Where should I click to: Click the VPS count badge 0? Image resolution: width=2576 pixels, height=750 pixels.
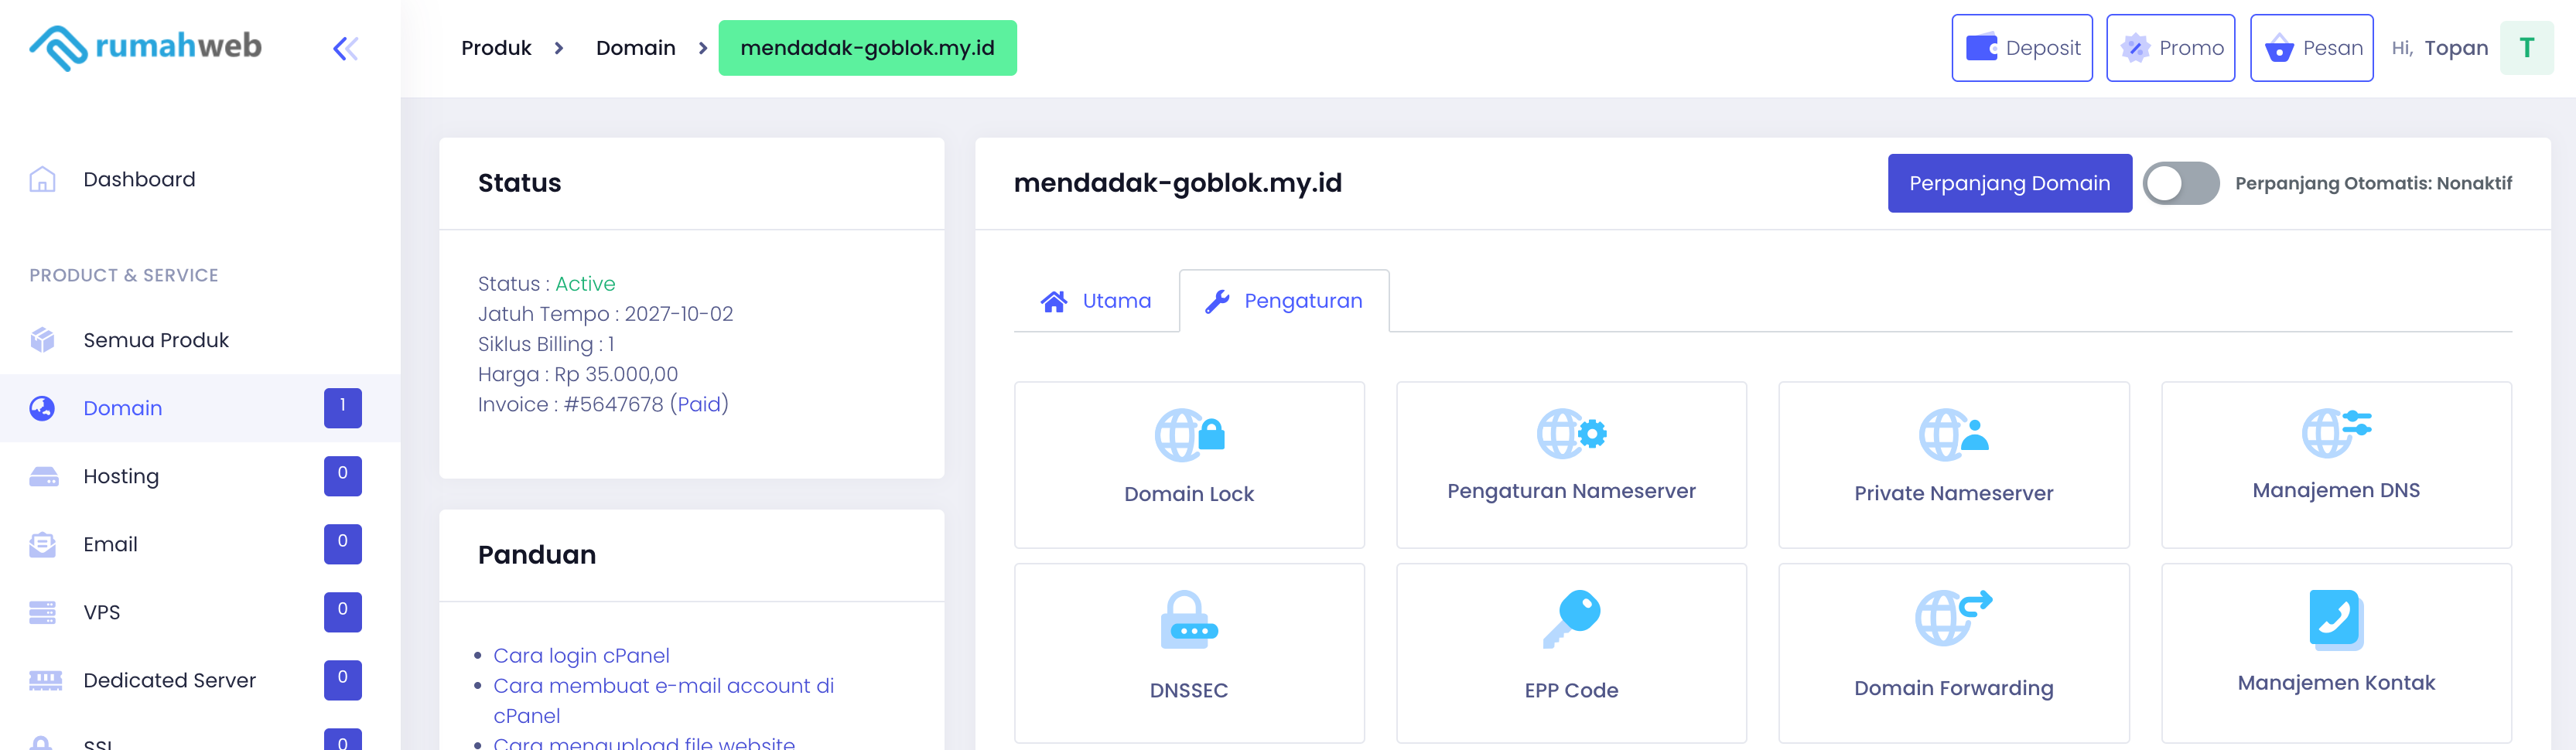coord(342,612)
